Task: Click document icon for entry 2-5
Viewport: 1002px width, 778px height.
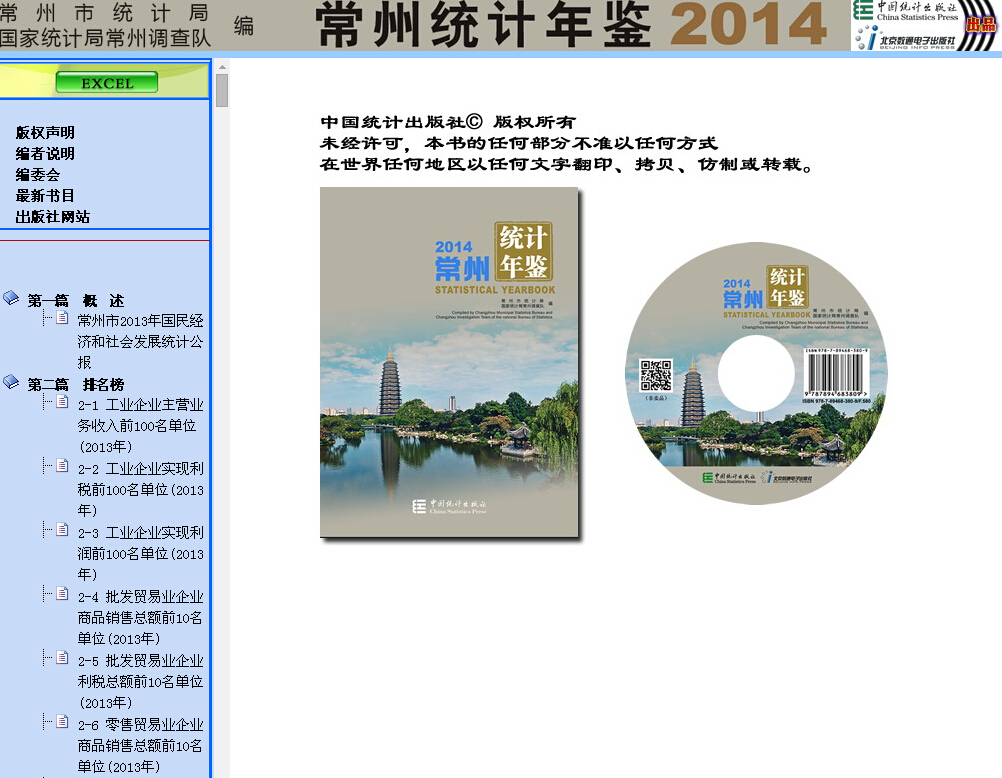Action: 62,657
